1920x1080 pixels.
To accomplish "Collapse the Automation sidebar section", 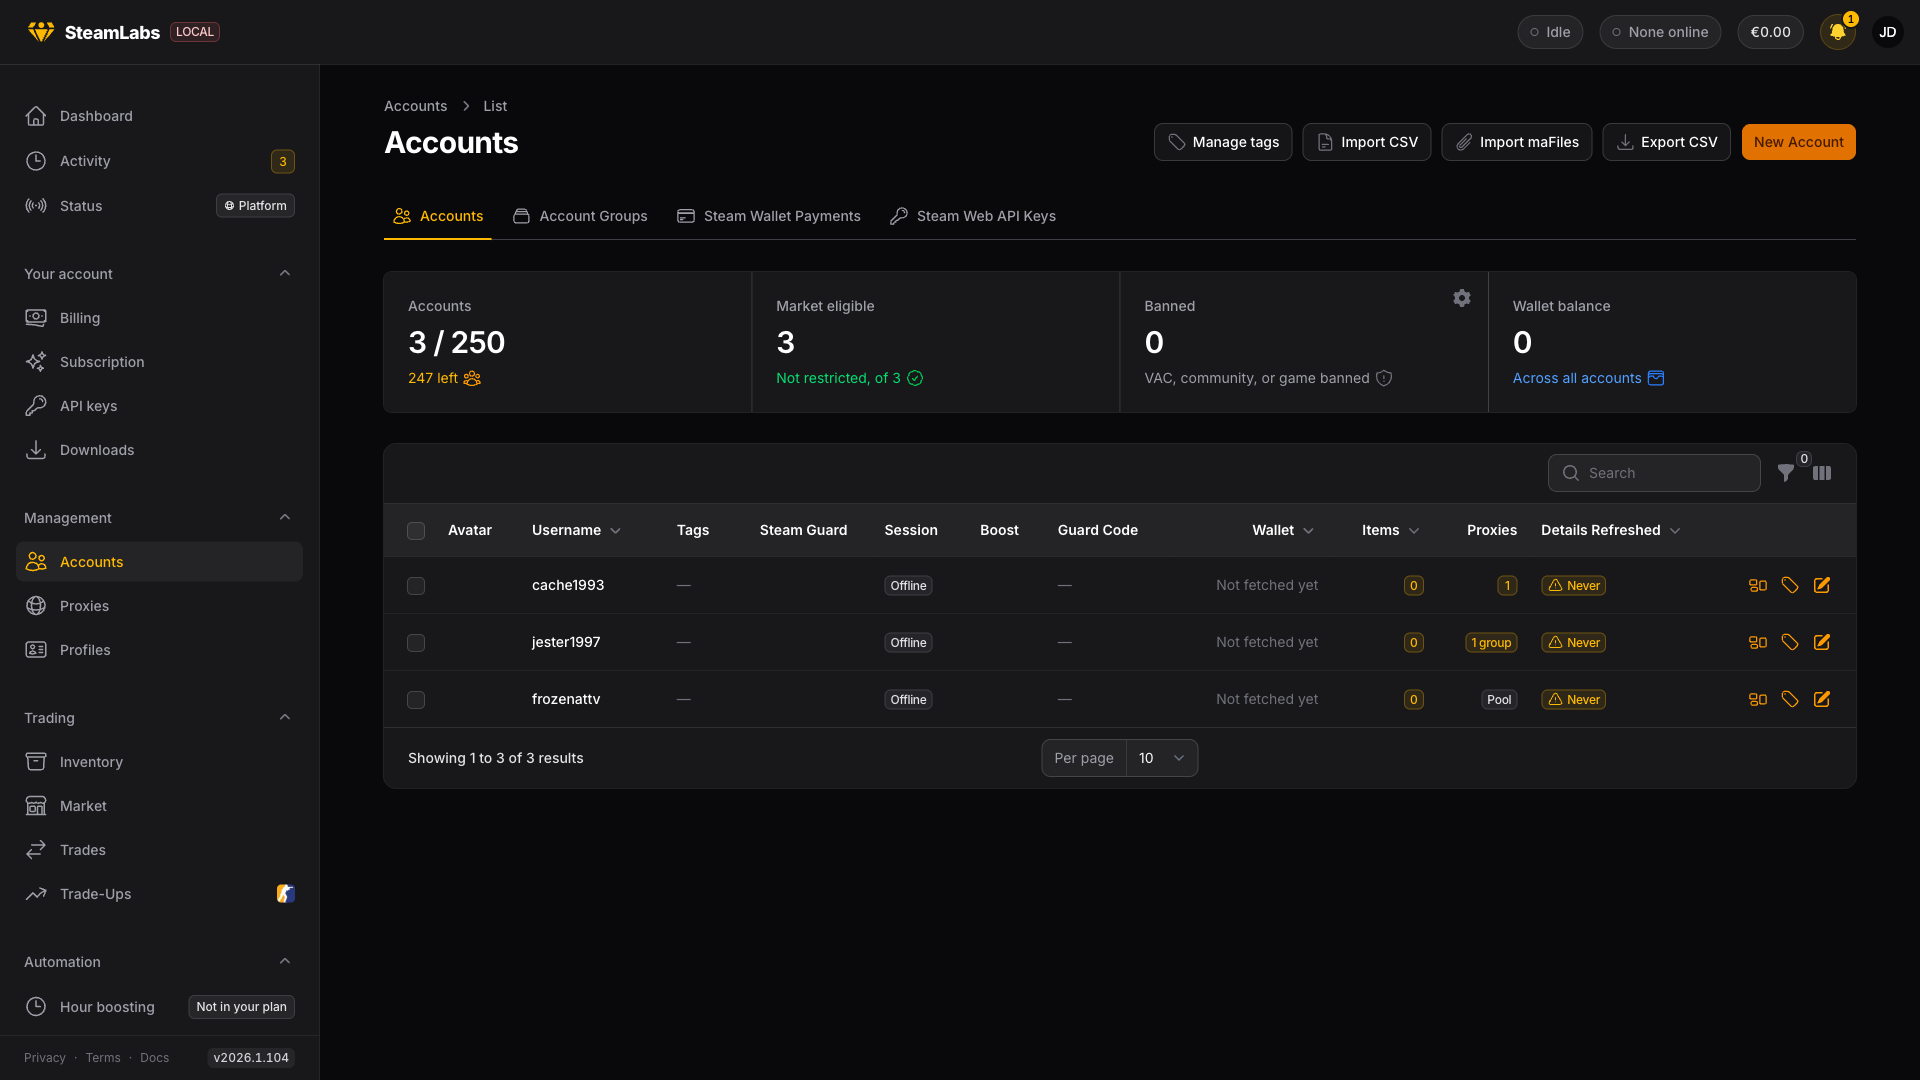I will (285, 962).
